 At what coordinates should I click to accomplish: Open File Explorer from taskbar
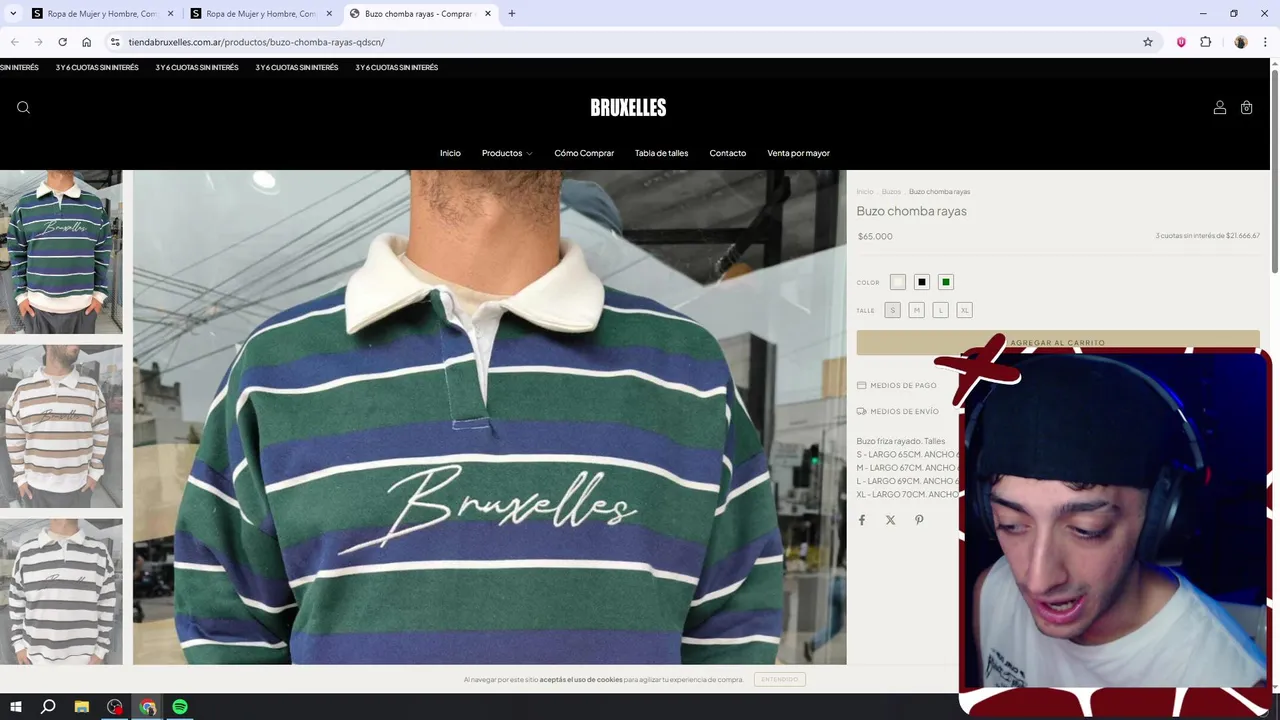tap(82, 707)
